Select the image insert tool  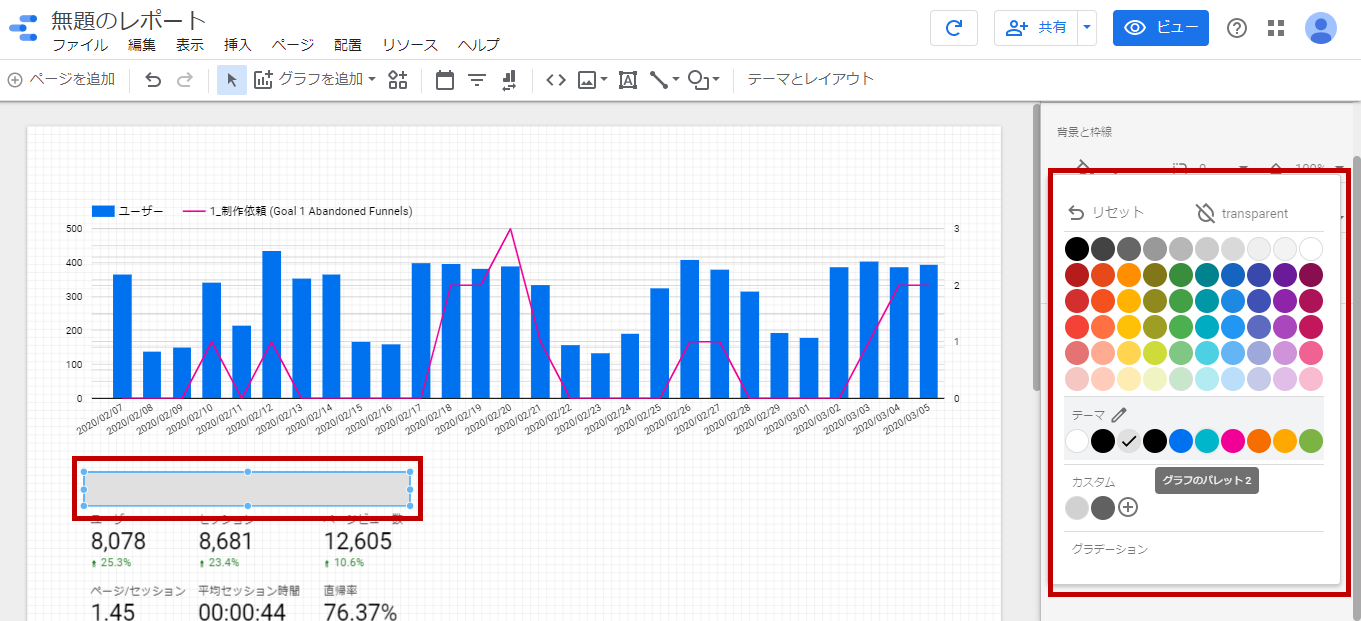pyautogui.click(x=587, y=80)
